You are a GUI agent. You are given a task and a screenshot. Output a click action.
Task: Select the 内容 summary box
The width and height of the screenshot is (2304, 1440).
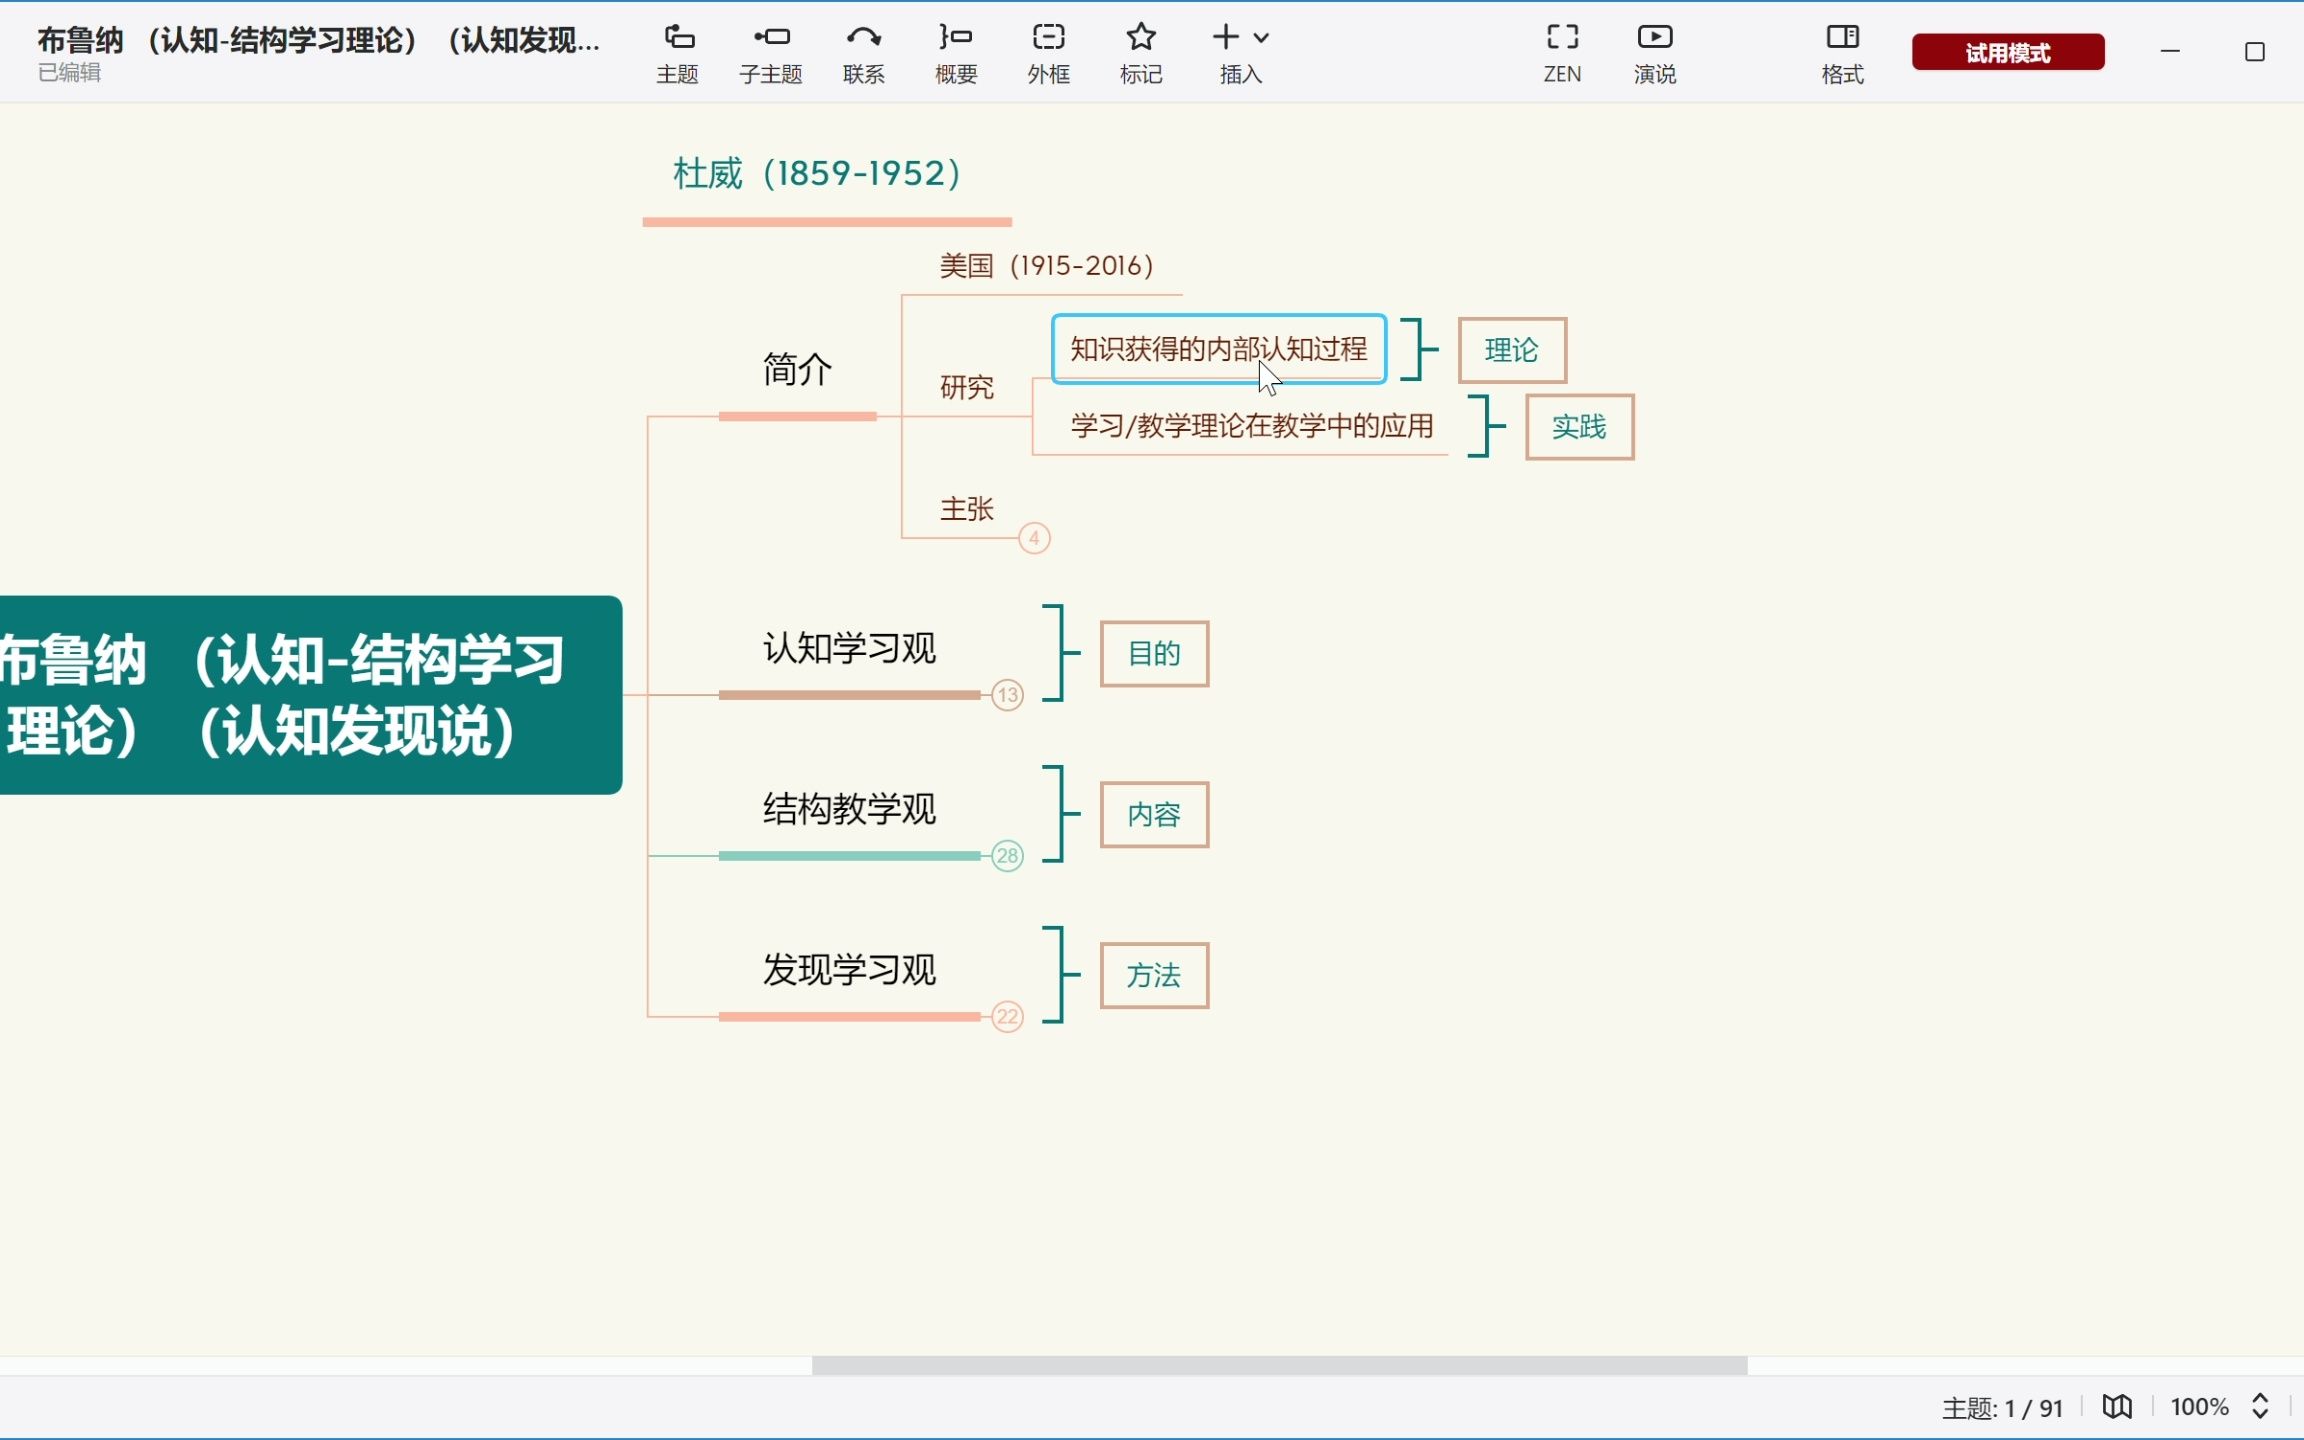pos(1155,815)
